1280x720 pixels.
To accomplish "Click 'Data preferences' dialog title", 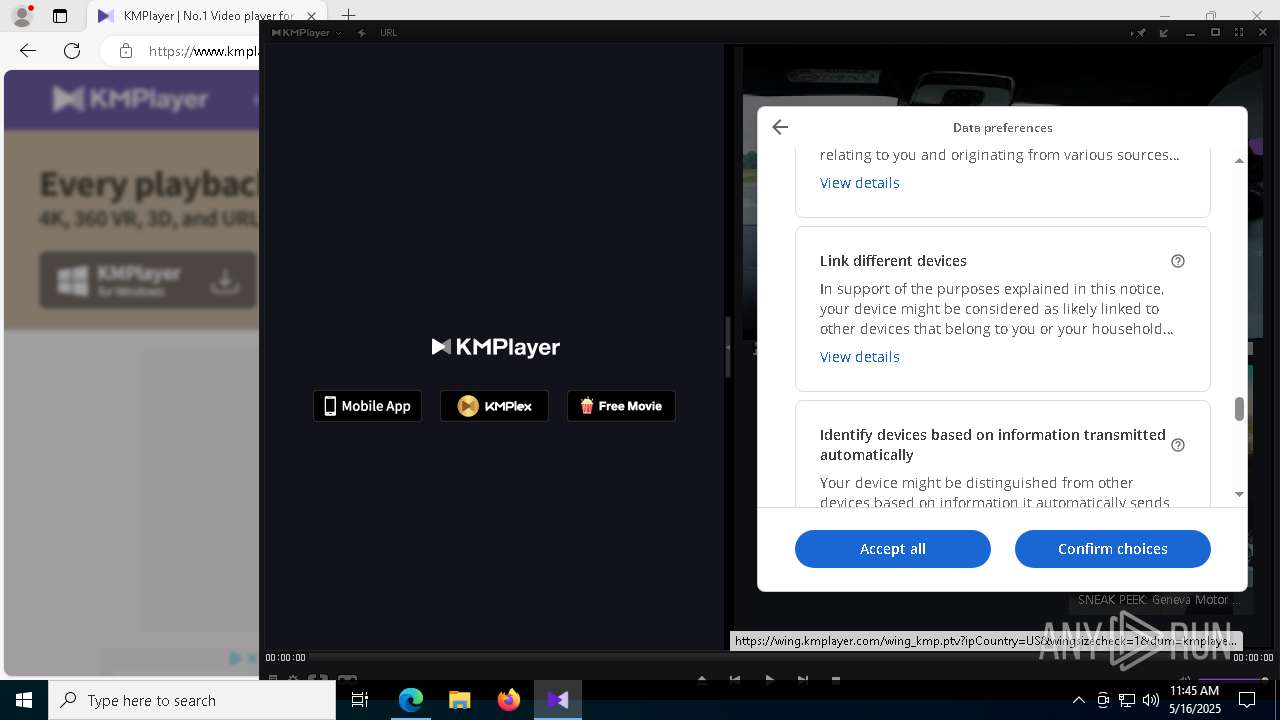I will click(x=1002, y=128).
